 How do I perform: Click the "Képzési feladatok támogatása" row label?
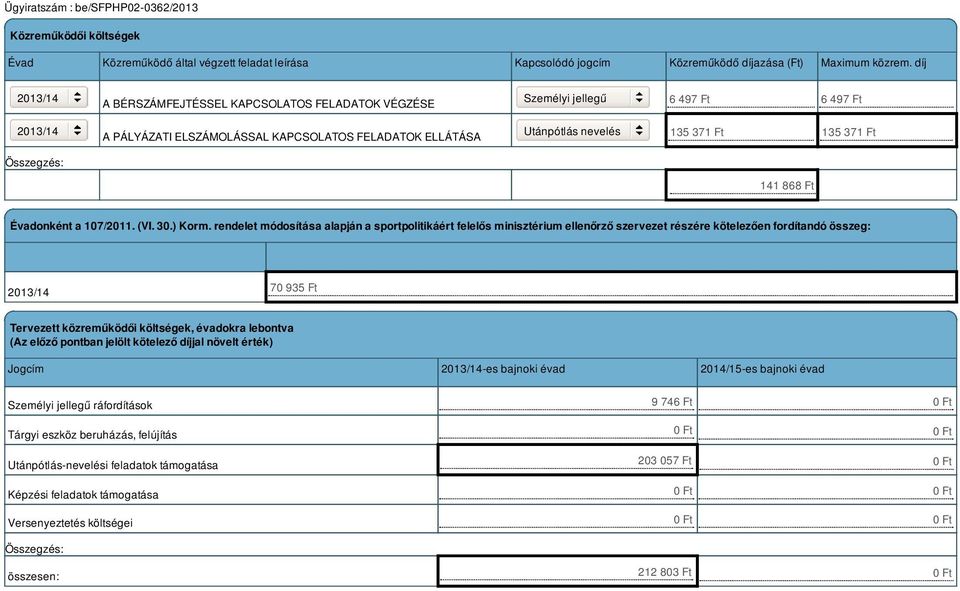point(83,494)
